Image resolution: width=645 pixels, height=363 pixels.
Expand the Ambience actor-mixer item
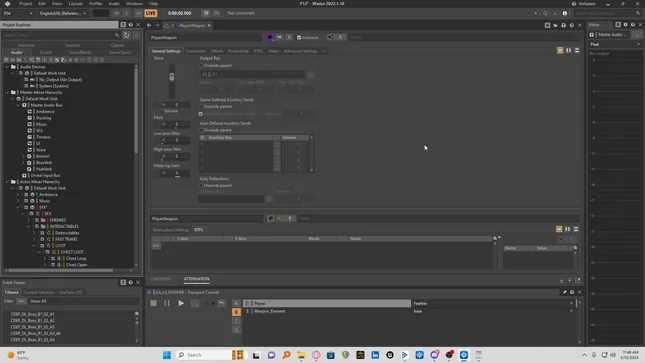point(18,194)
